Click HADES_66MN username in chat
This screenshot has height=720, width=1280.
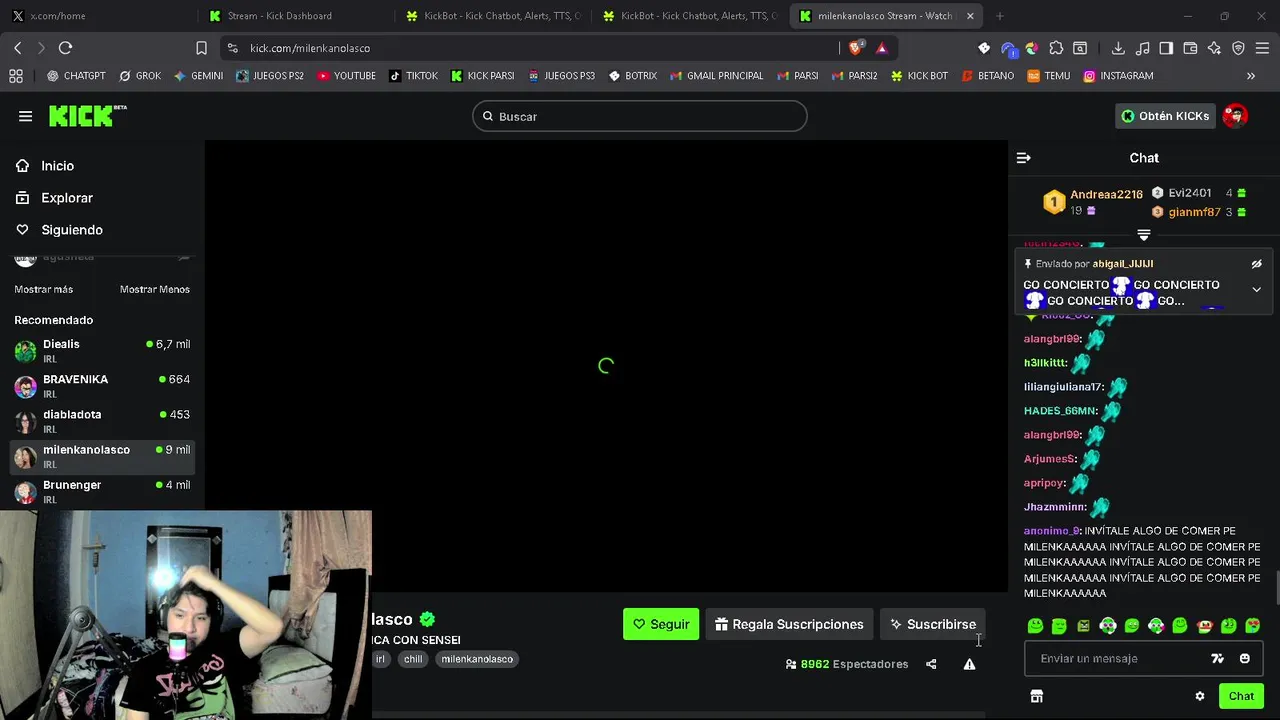coord(1061,411)
